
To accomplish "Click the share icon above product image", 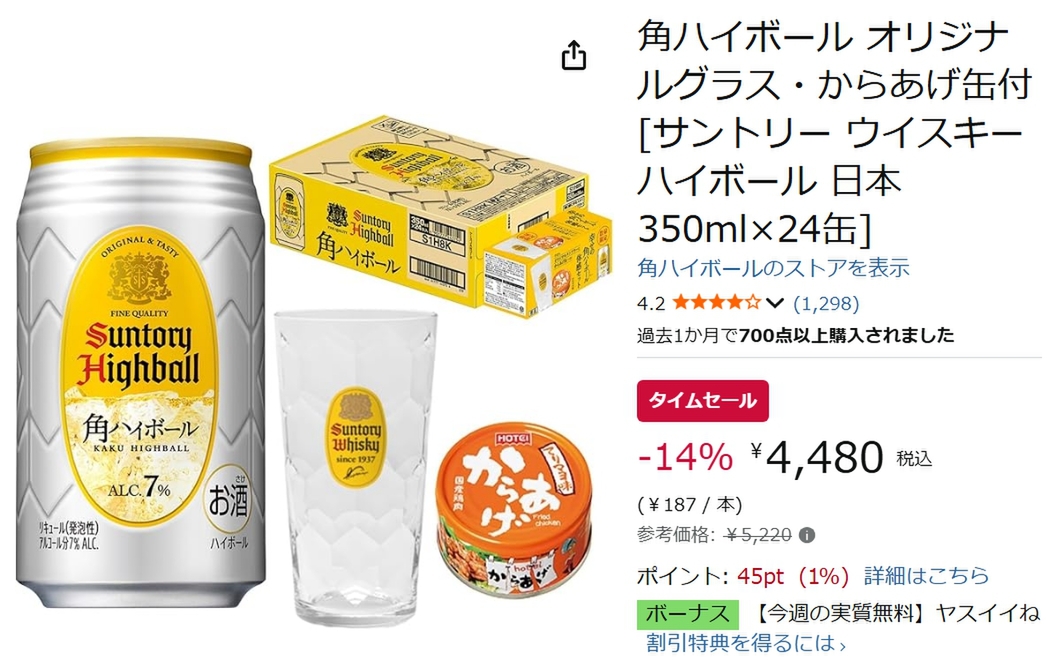I will click(574, 55).
